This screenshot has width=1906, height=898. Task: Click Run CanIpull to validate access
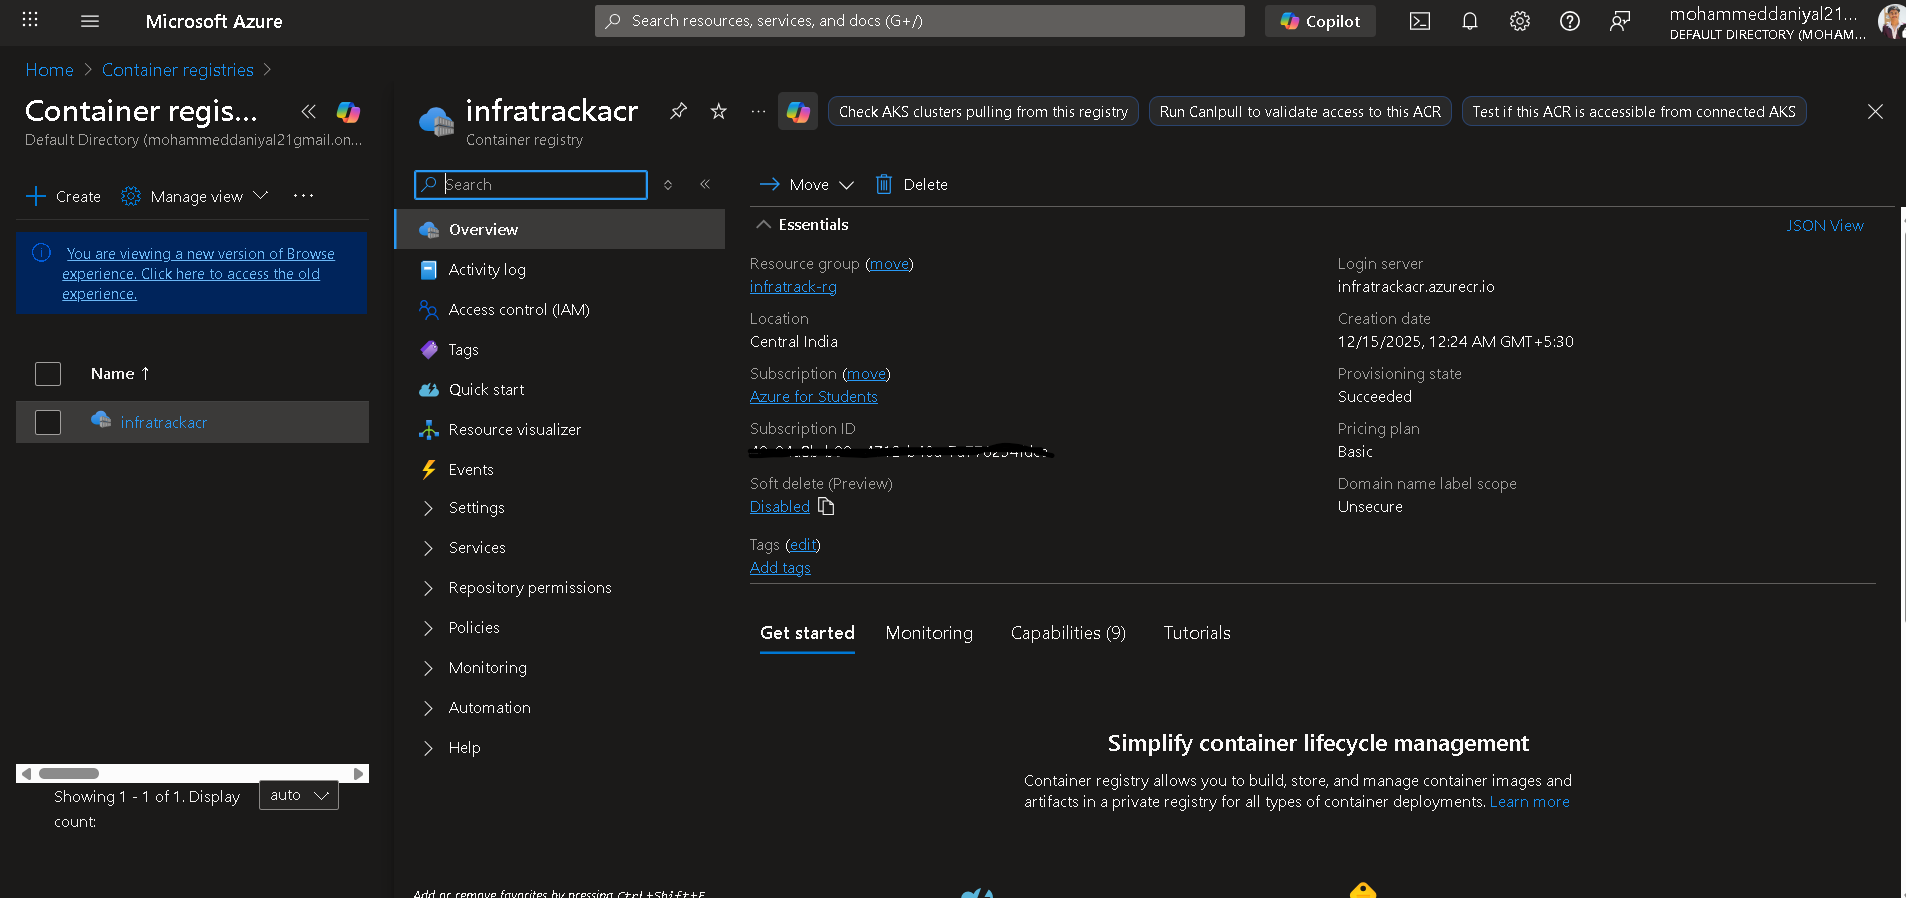pyautogui.click(x=1300, y=112)
